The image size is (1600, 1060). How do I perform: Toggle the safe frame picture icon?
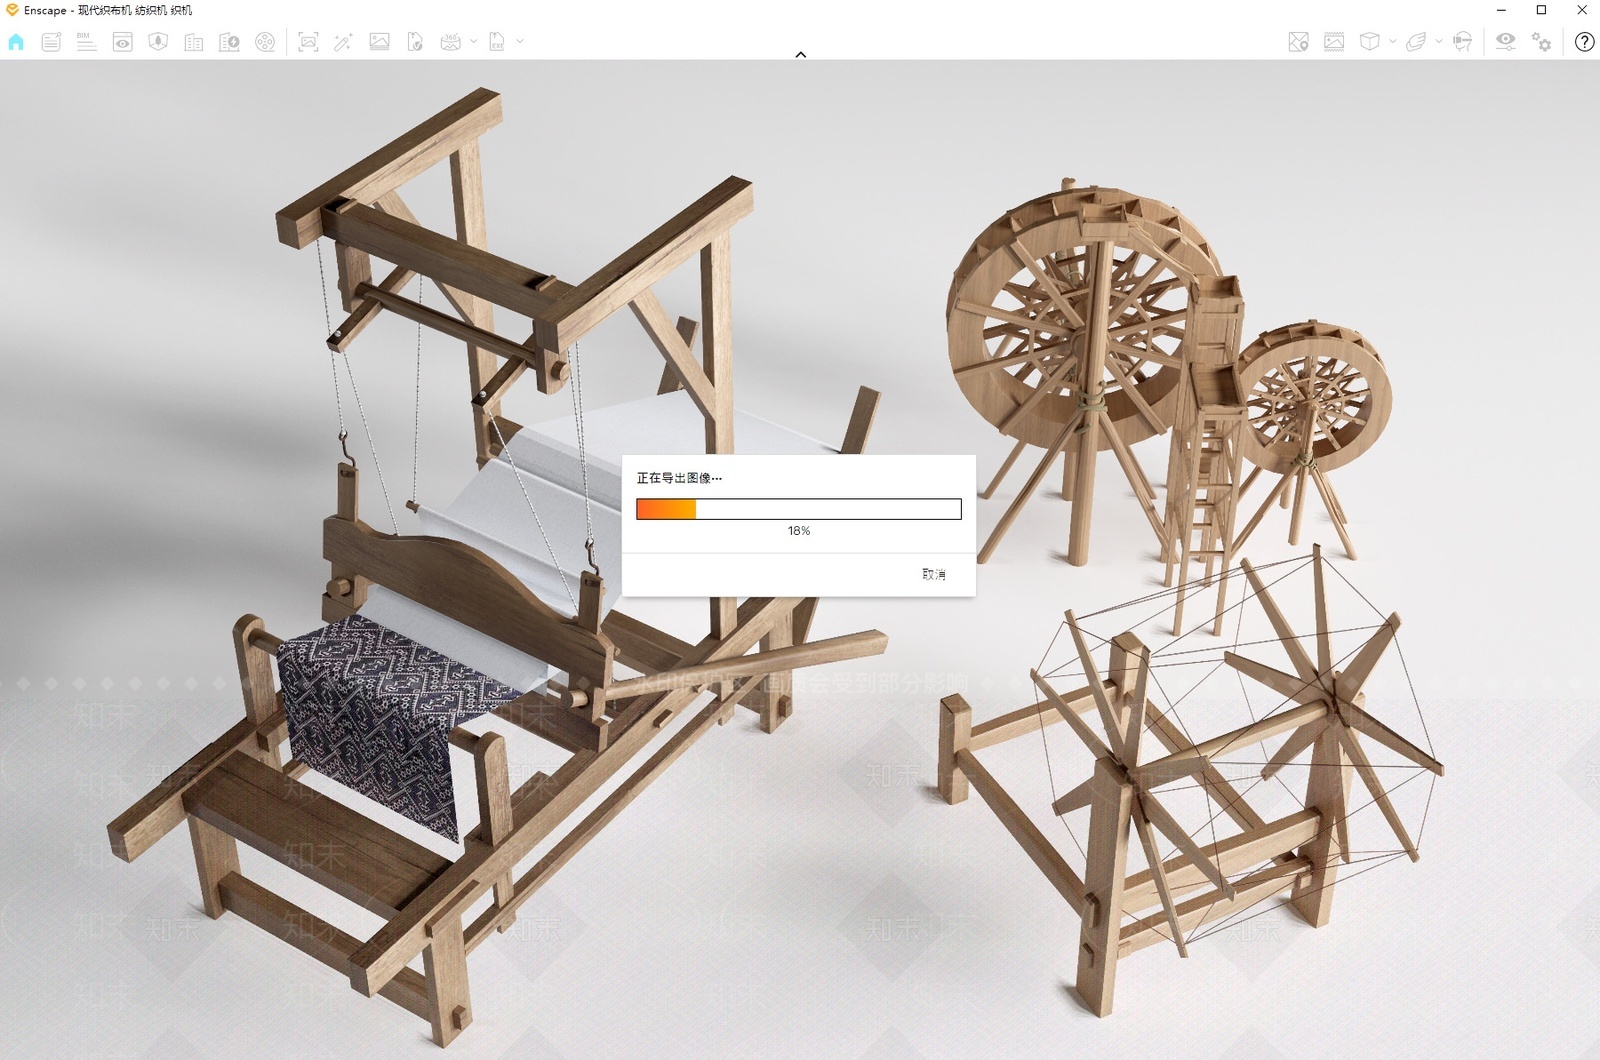[x=1334, y=42]
